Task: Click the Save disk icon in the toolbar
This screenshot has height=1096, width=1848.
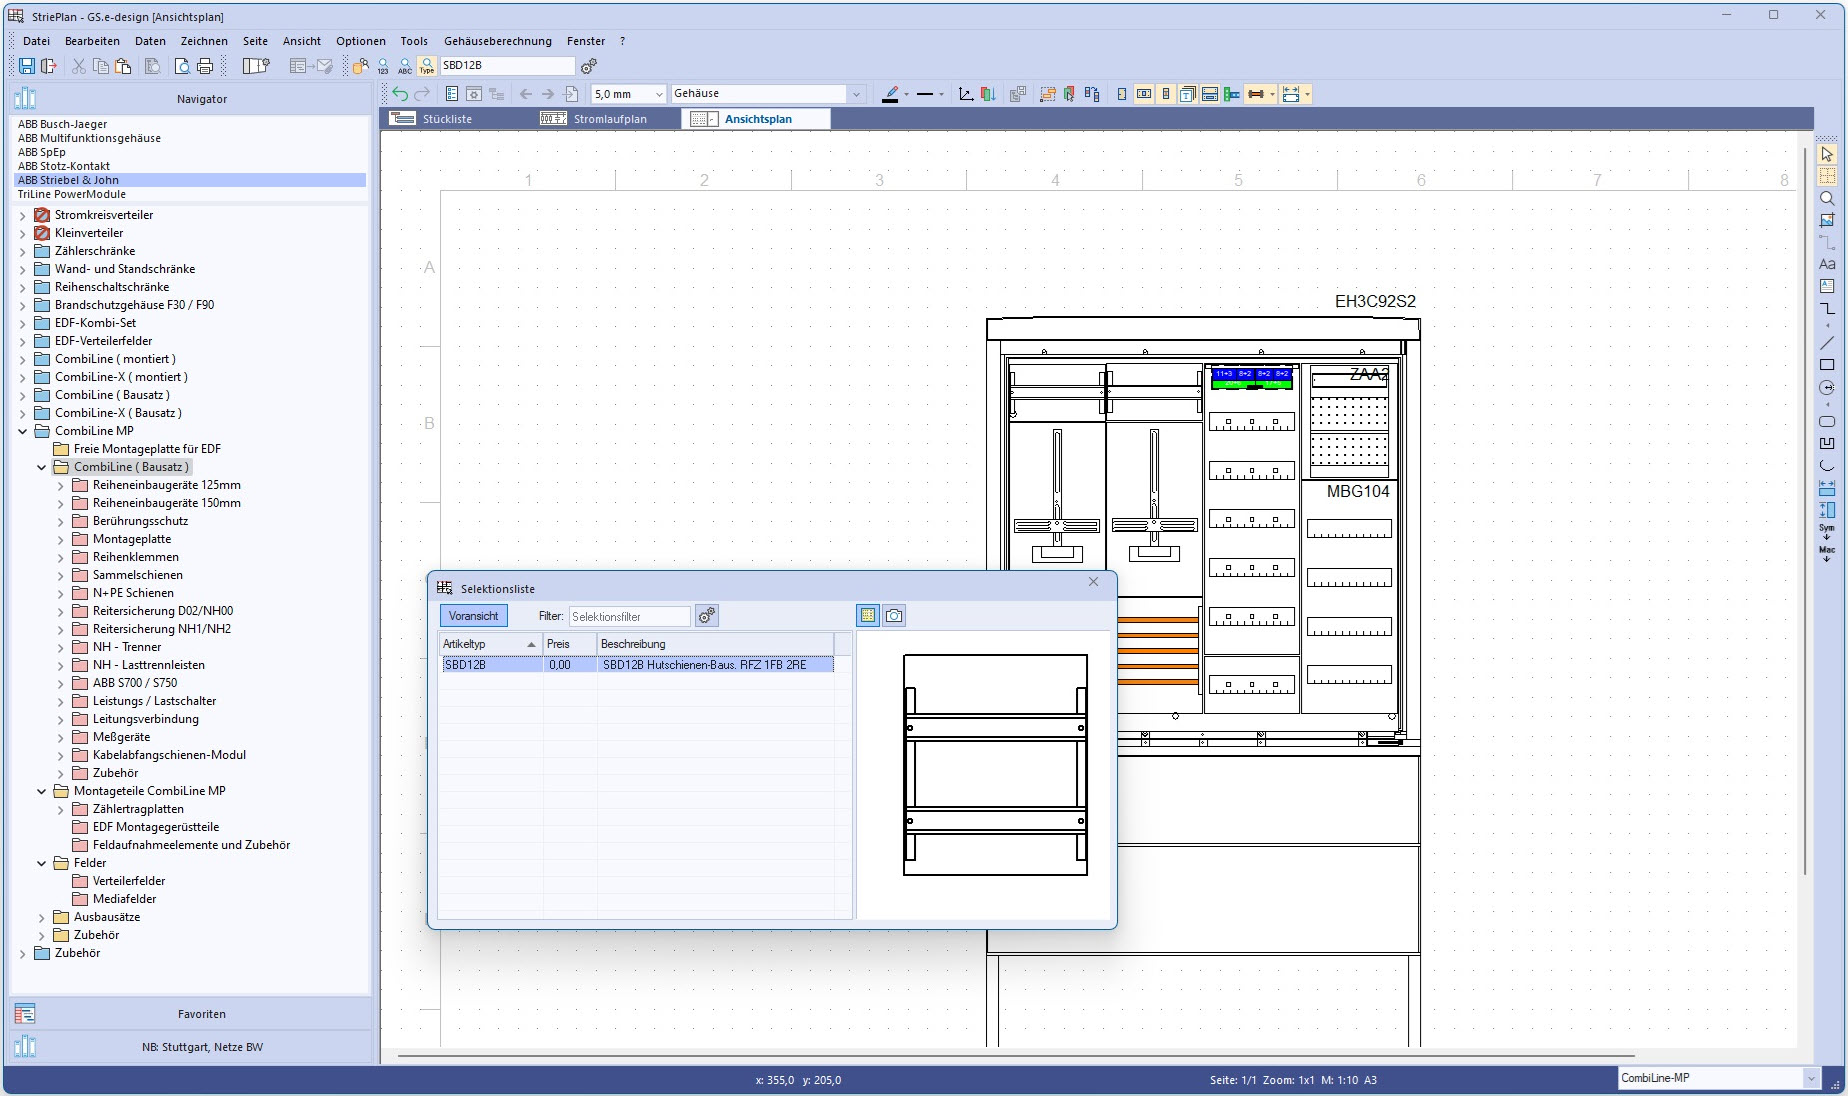Action: pos(27,66)
